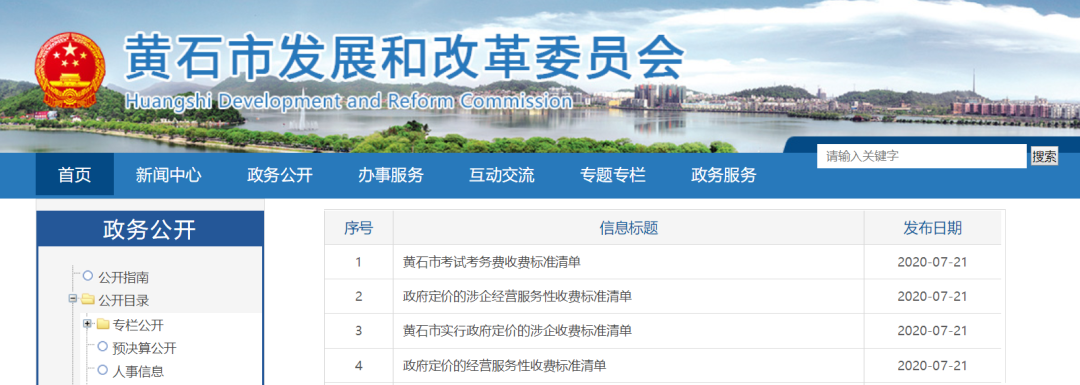Click folder icon beside 公开目录
Image resolution: width=1080 pixels, height=385 pixels.
[87, 300]
